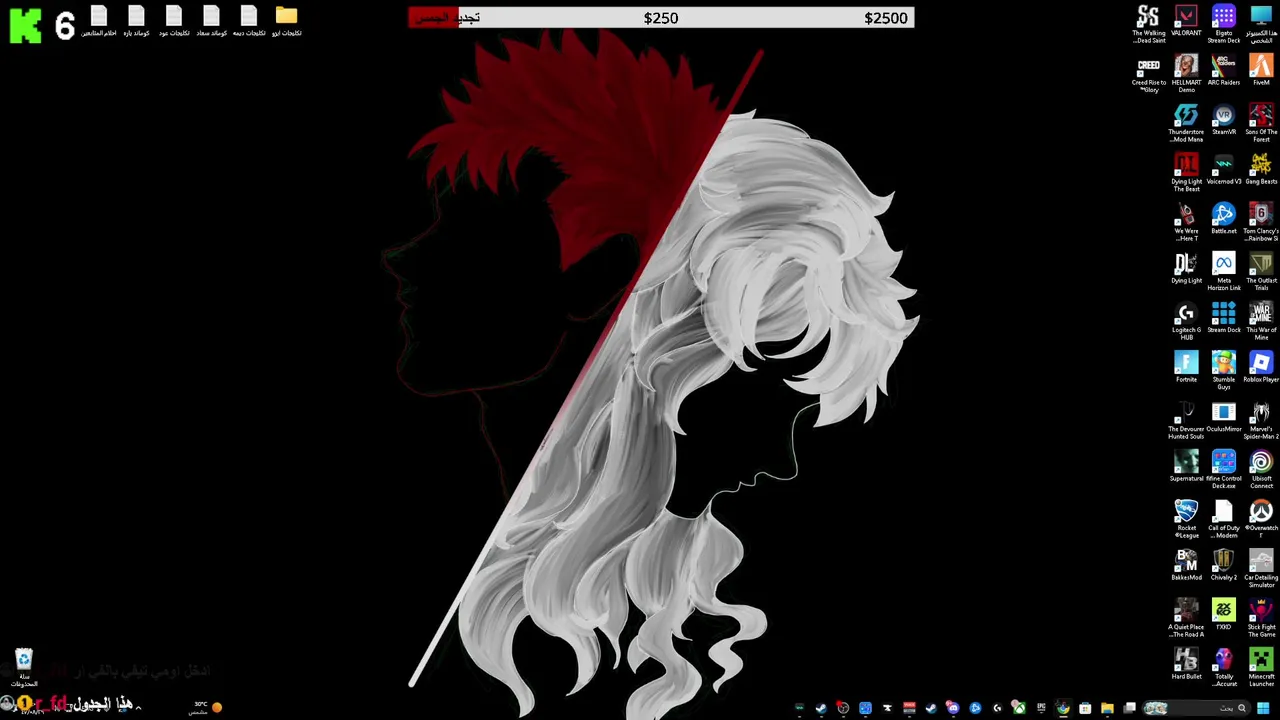This screenshot has height=720, width=1280.
Task: Open Tom Clancy's Rainbow Six icon
Action: tap(1261, 221)
